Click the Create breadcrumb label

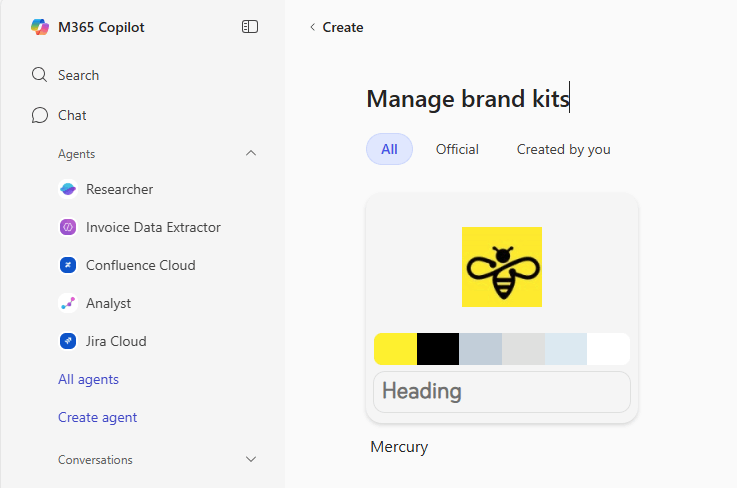343,27
